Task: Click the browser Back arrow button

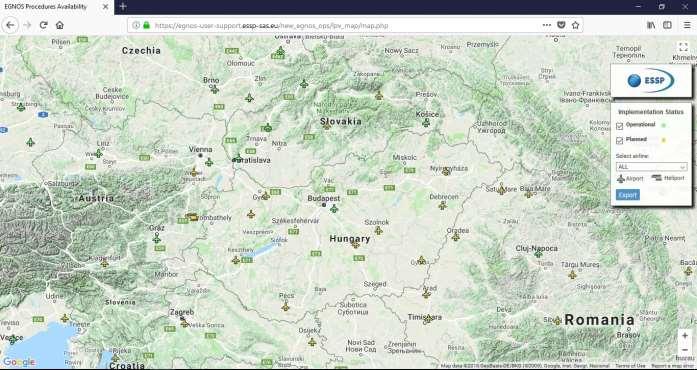Action: click(x=10, y=25)
